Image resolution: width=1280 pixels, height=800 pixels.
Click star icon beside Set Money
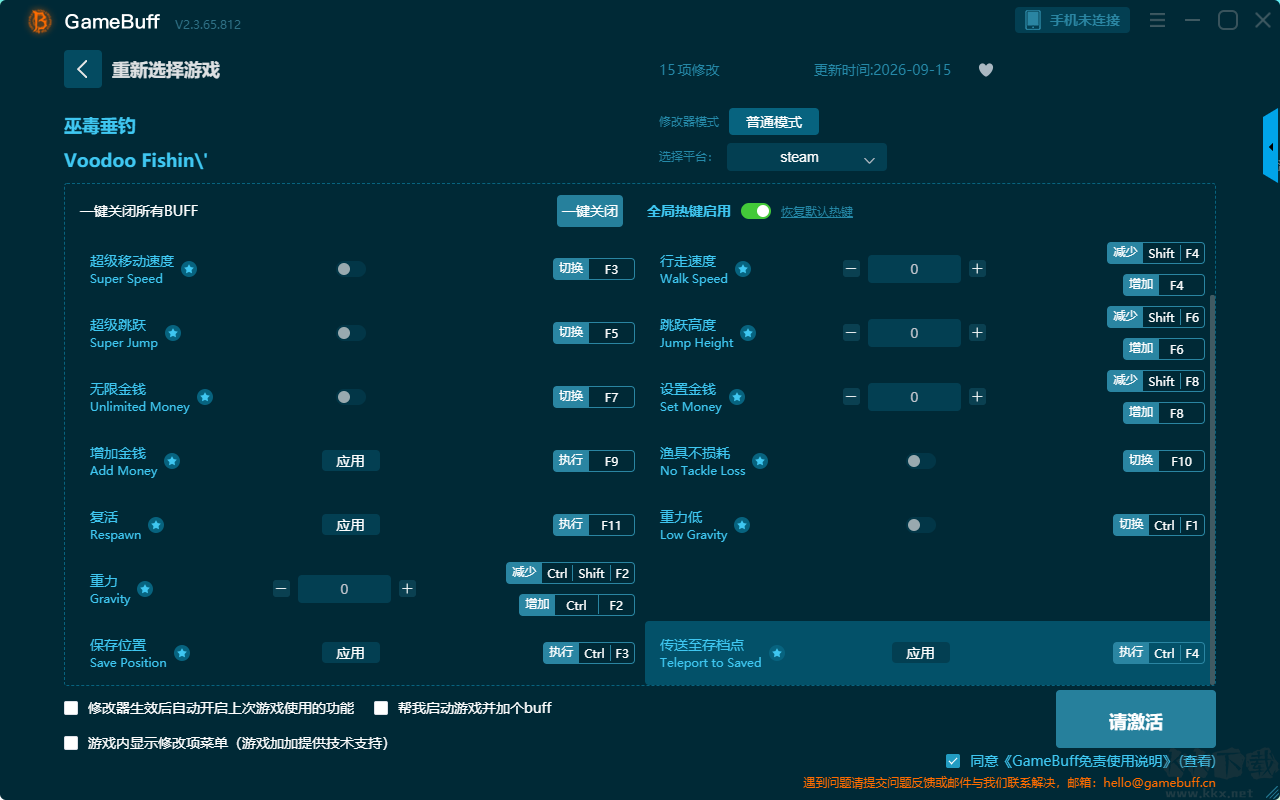click(737, 397)
